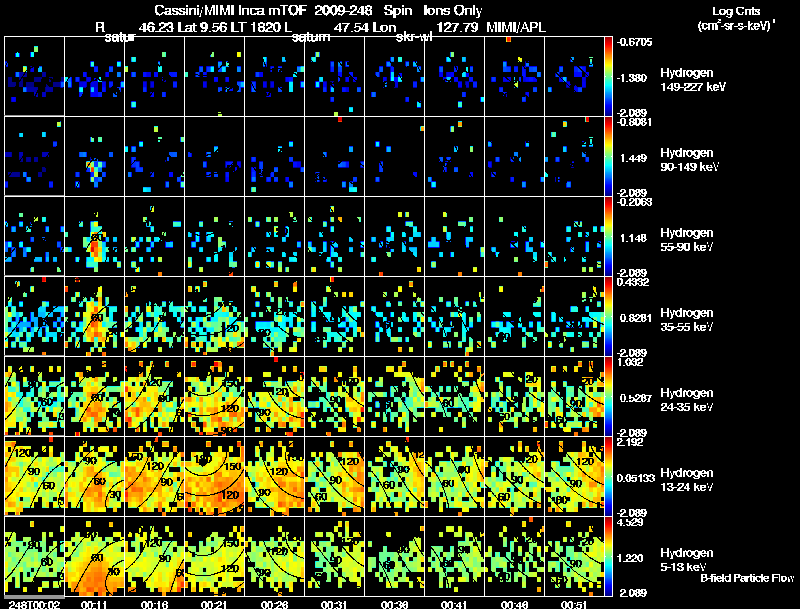Open the 90-149 keV panel at 00:41

(454, 156)
